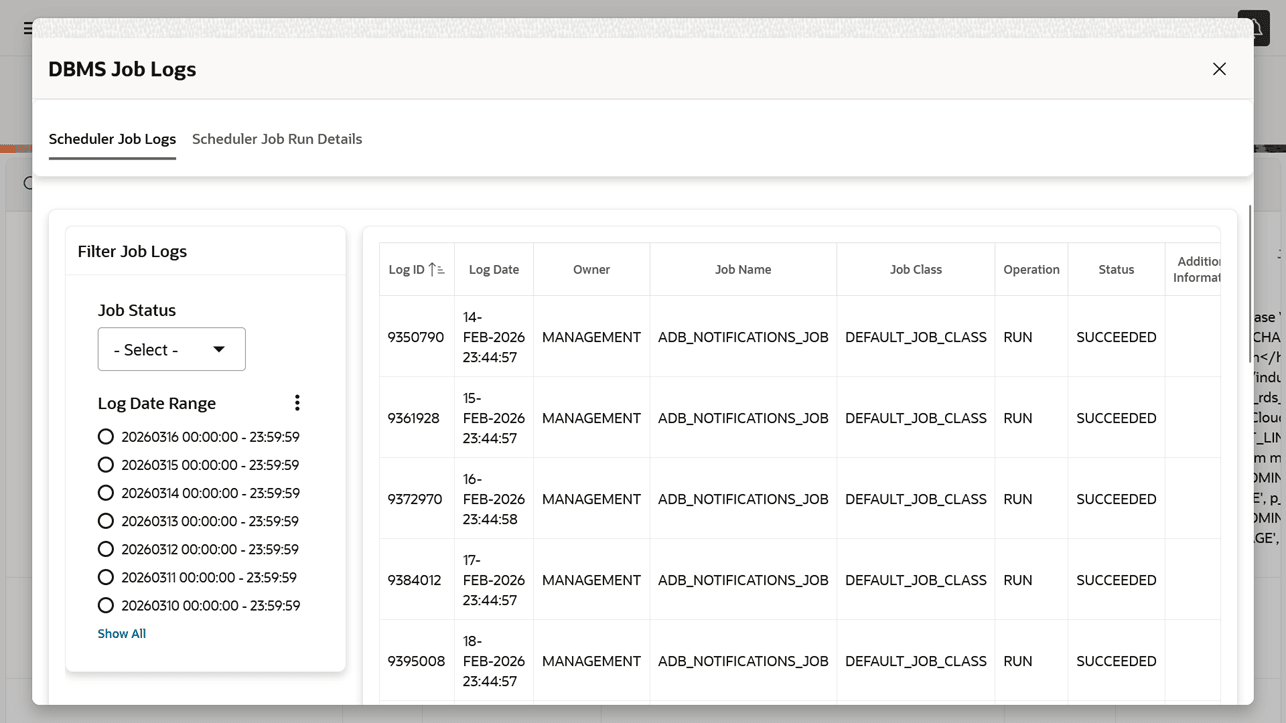Select the 20260313 date range radio button
Screen dimensions: 1286x723
[x=106, y=521]
